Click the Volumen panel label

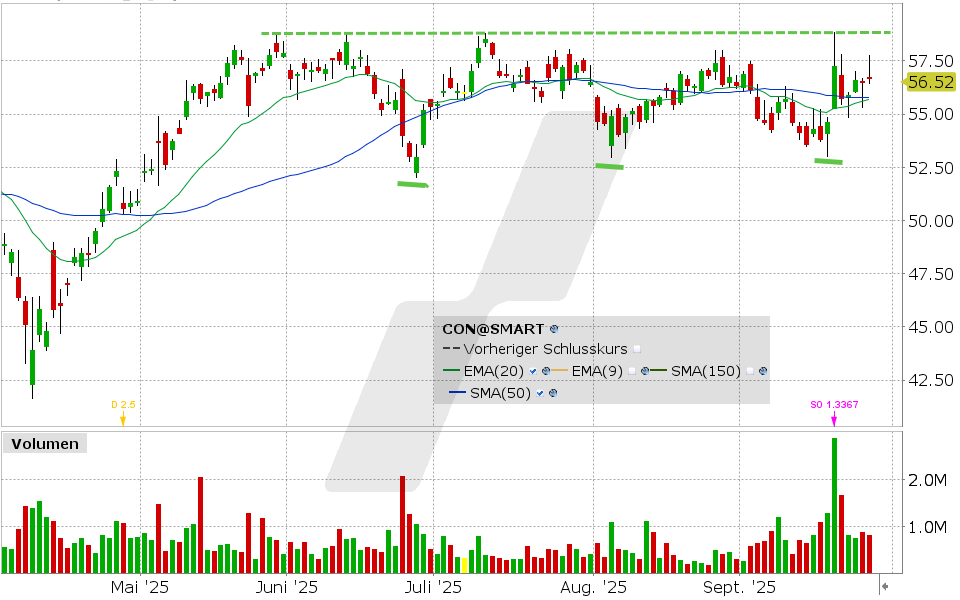point(44,444)
